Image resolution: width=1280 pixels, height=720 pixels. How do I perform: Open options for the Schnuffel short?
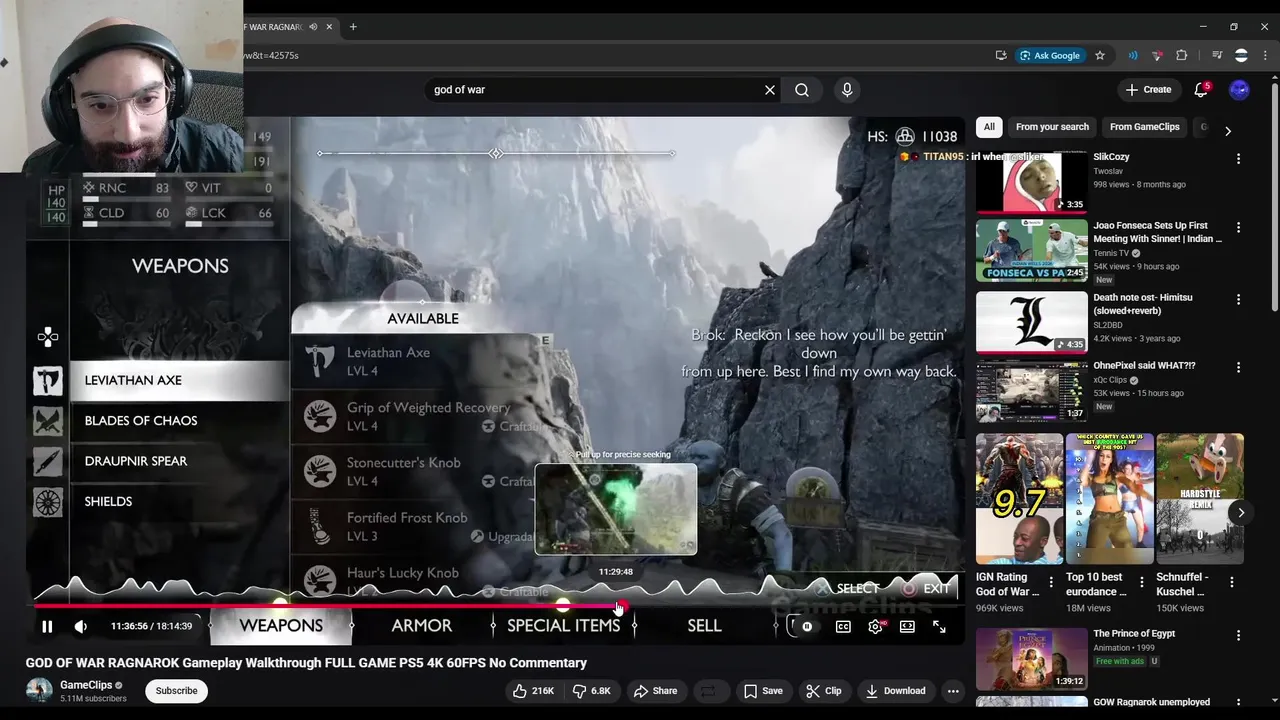1231,582
